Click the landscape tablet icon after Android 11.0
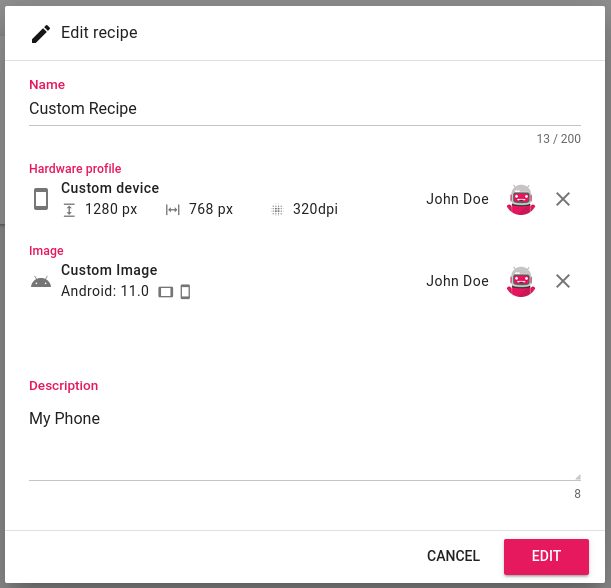611x588 pixels. [166, 292]
